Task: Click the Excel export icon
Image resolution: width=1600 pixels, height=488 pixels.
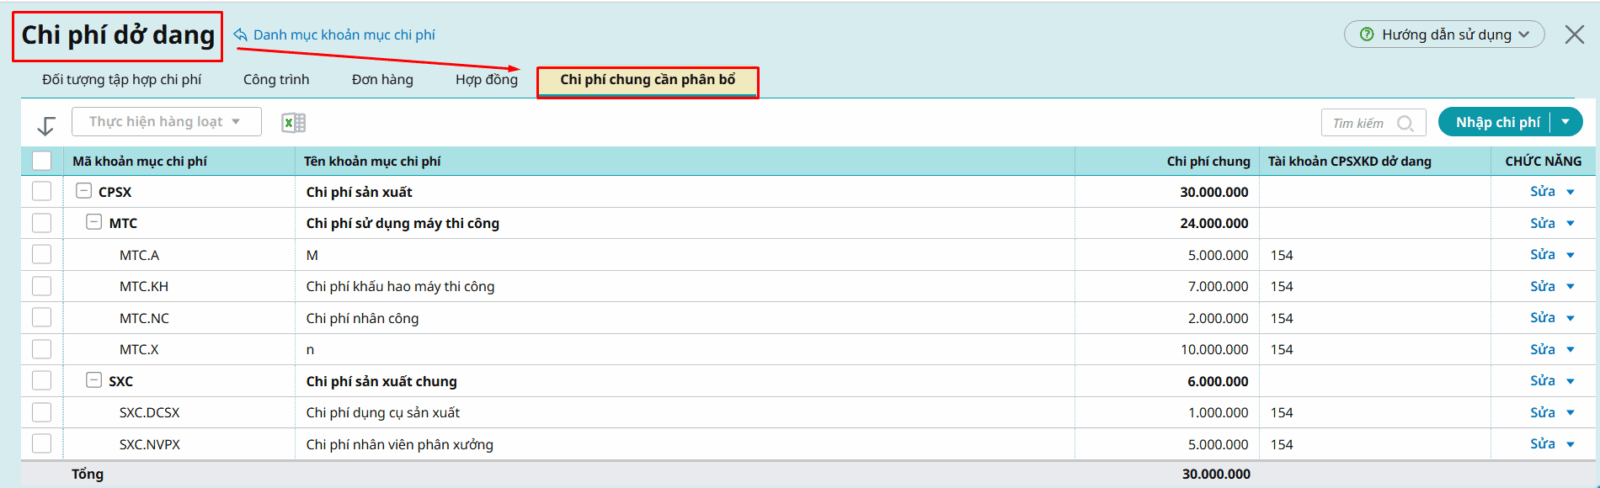Action: pos(293,123)
